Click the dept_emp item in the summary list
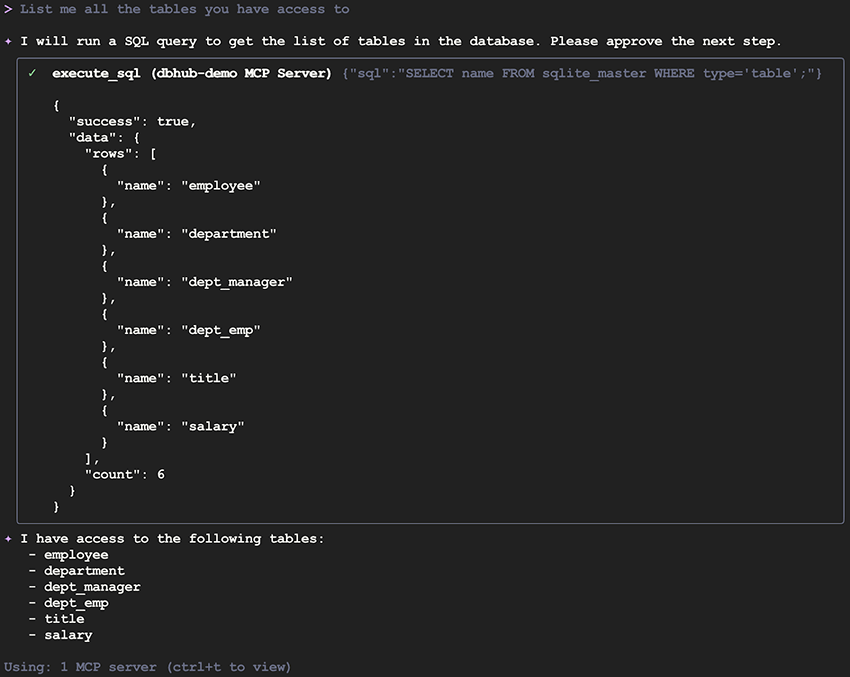 76,602
